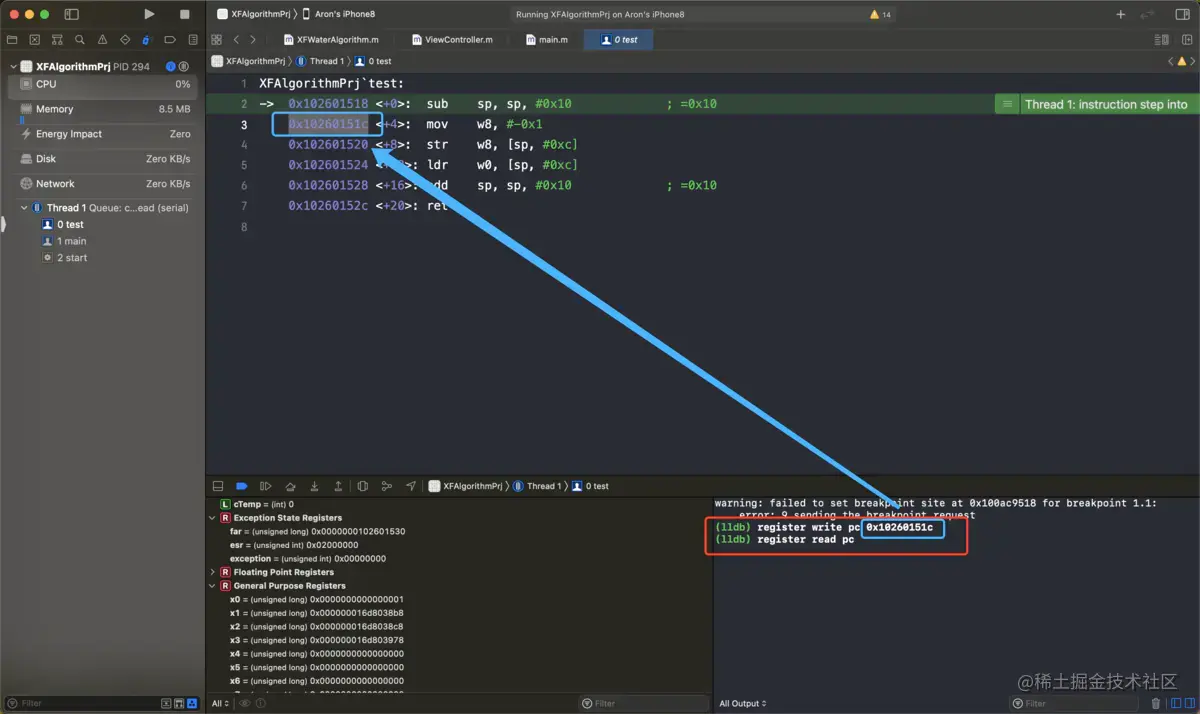Jump to next issue arrow
This screenshot has width=1200, height=714.
point(1193,61)
